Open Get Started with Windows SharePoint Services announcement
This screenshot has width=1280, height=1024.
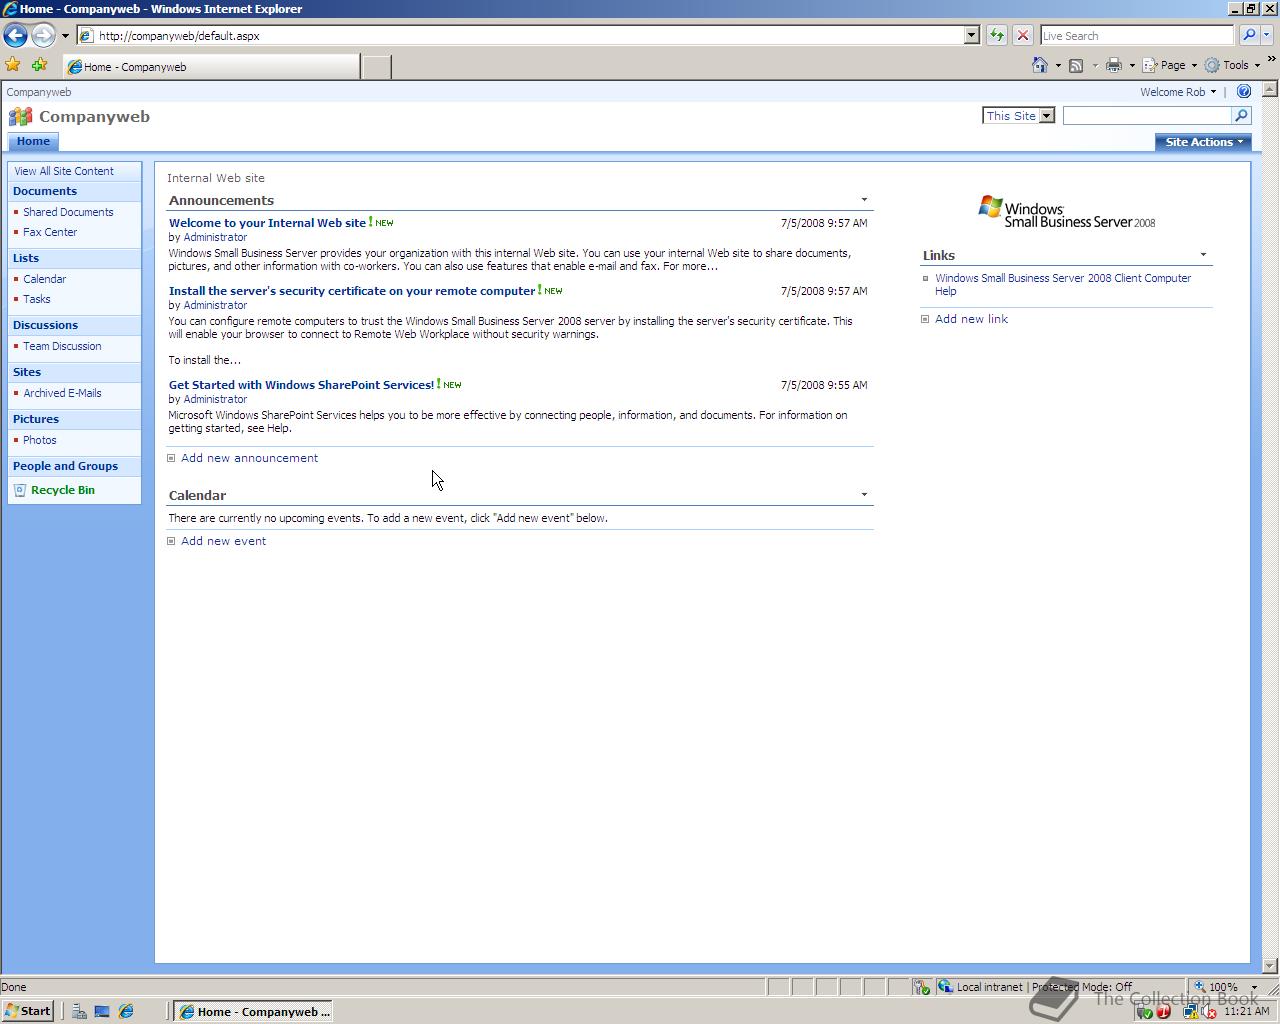point(301,385)
